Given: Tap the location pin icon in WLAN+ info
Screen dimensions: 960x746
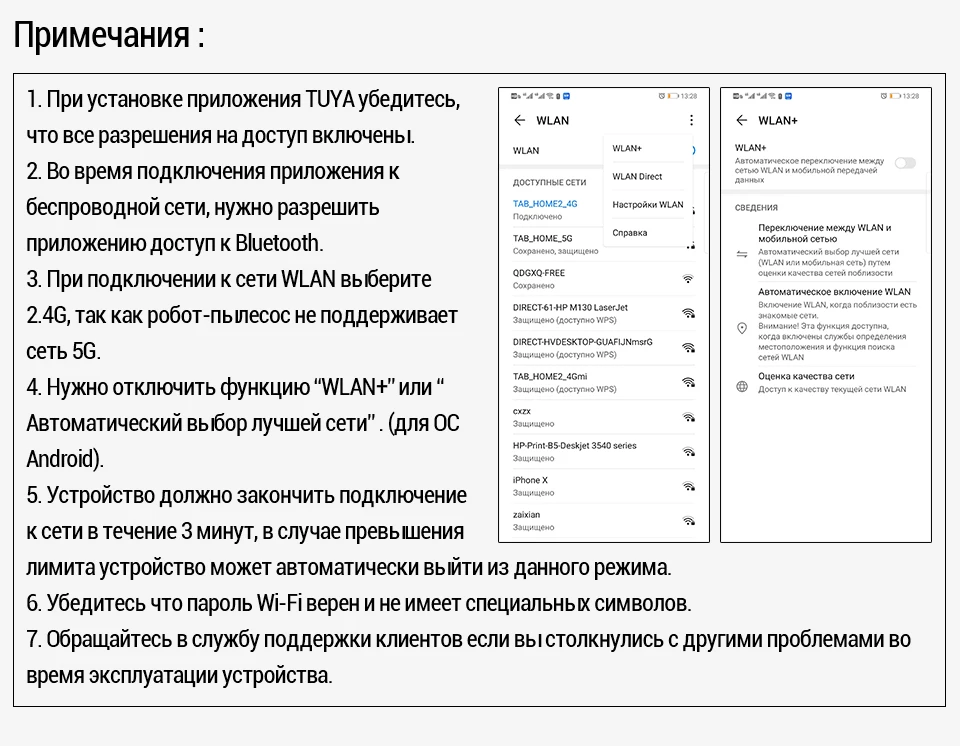Looking at the screenshot, I should point(741,328).
